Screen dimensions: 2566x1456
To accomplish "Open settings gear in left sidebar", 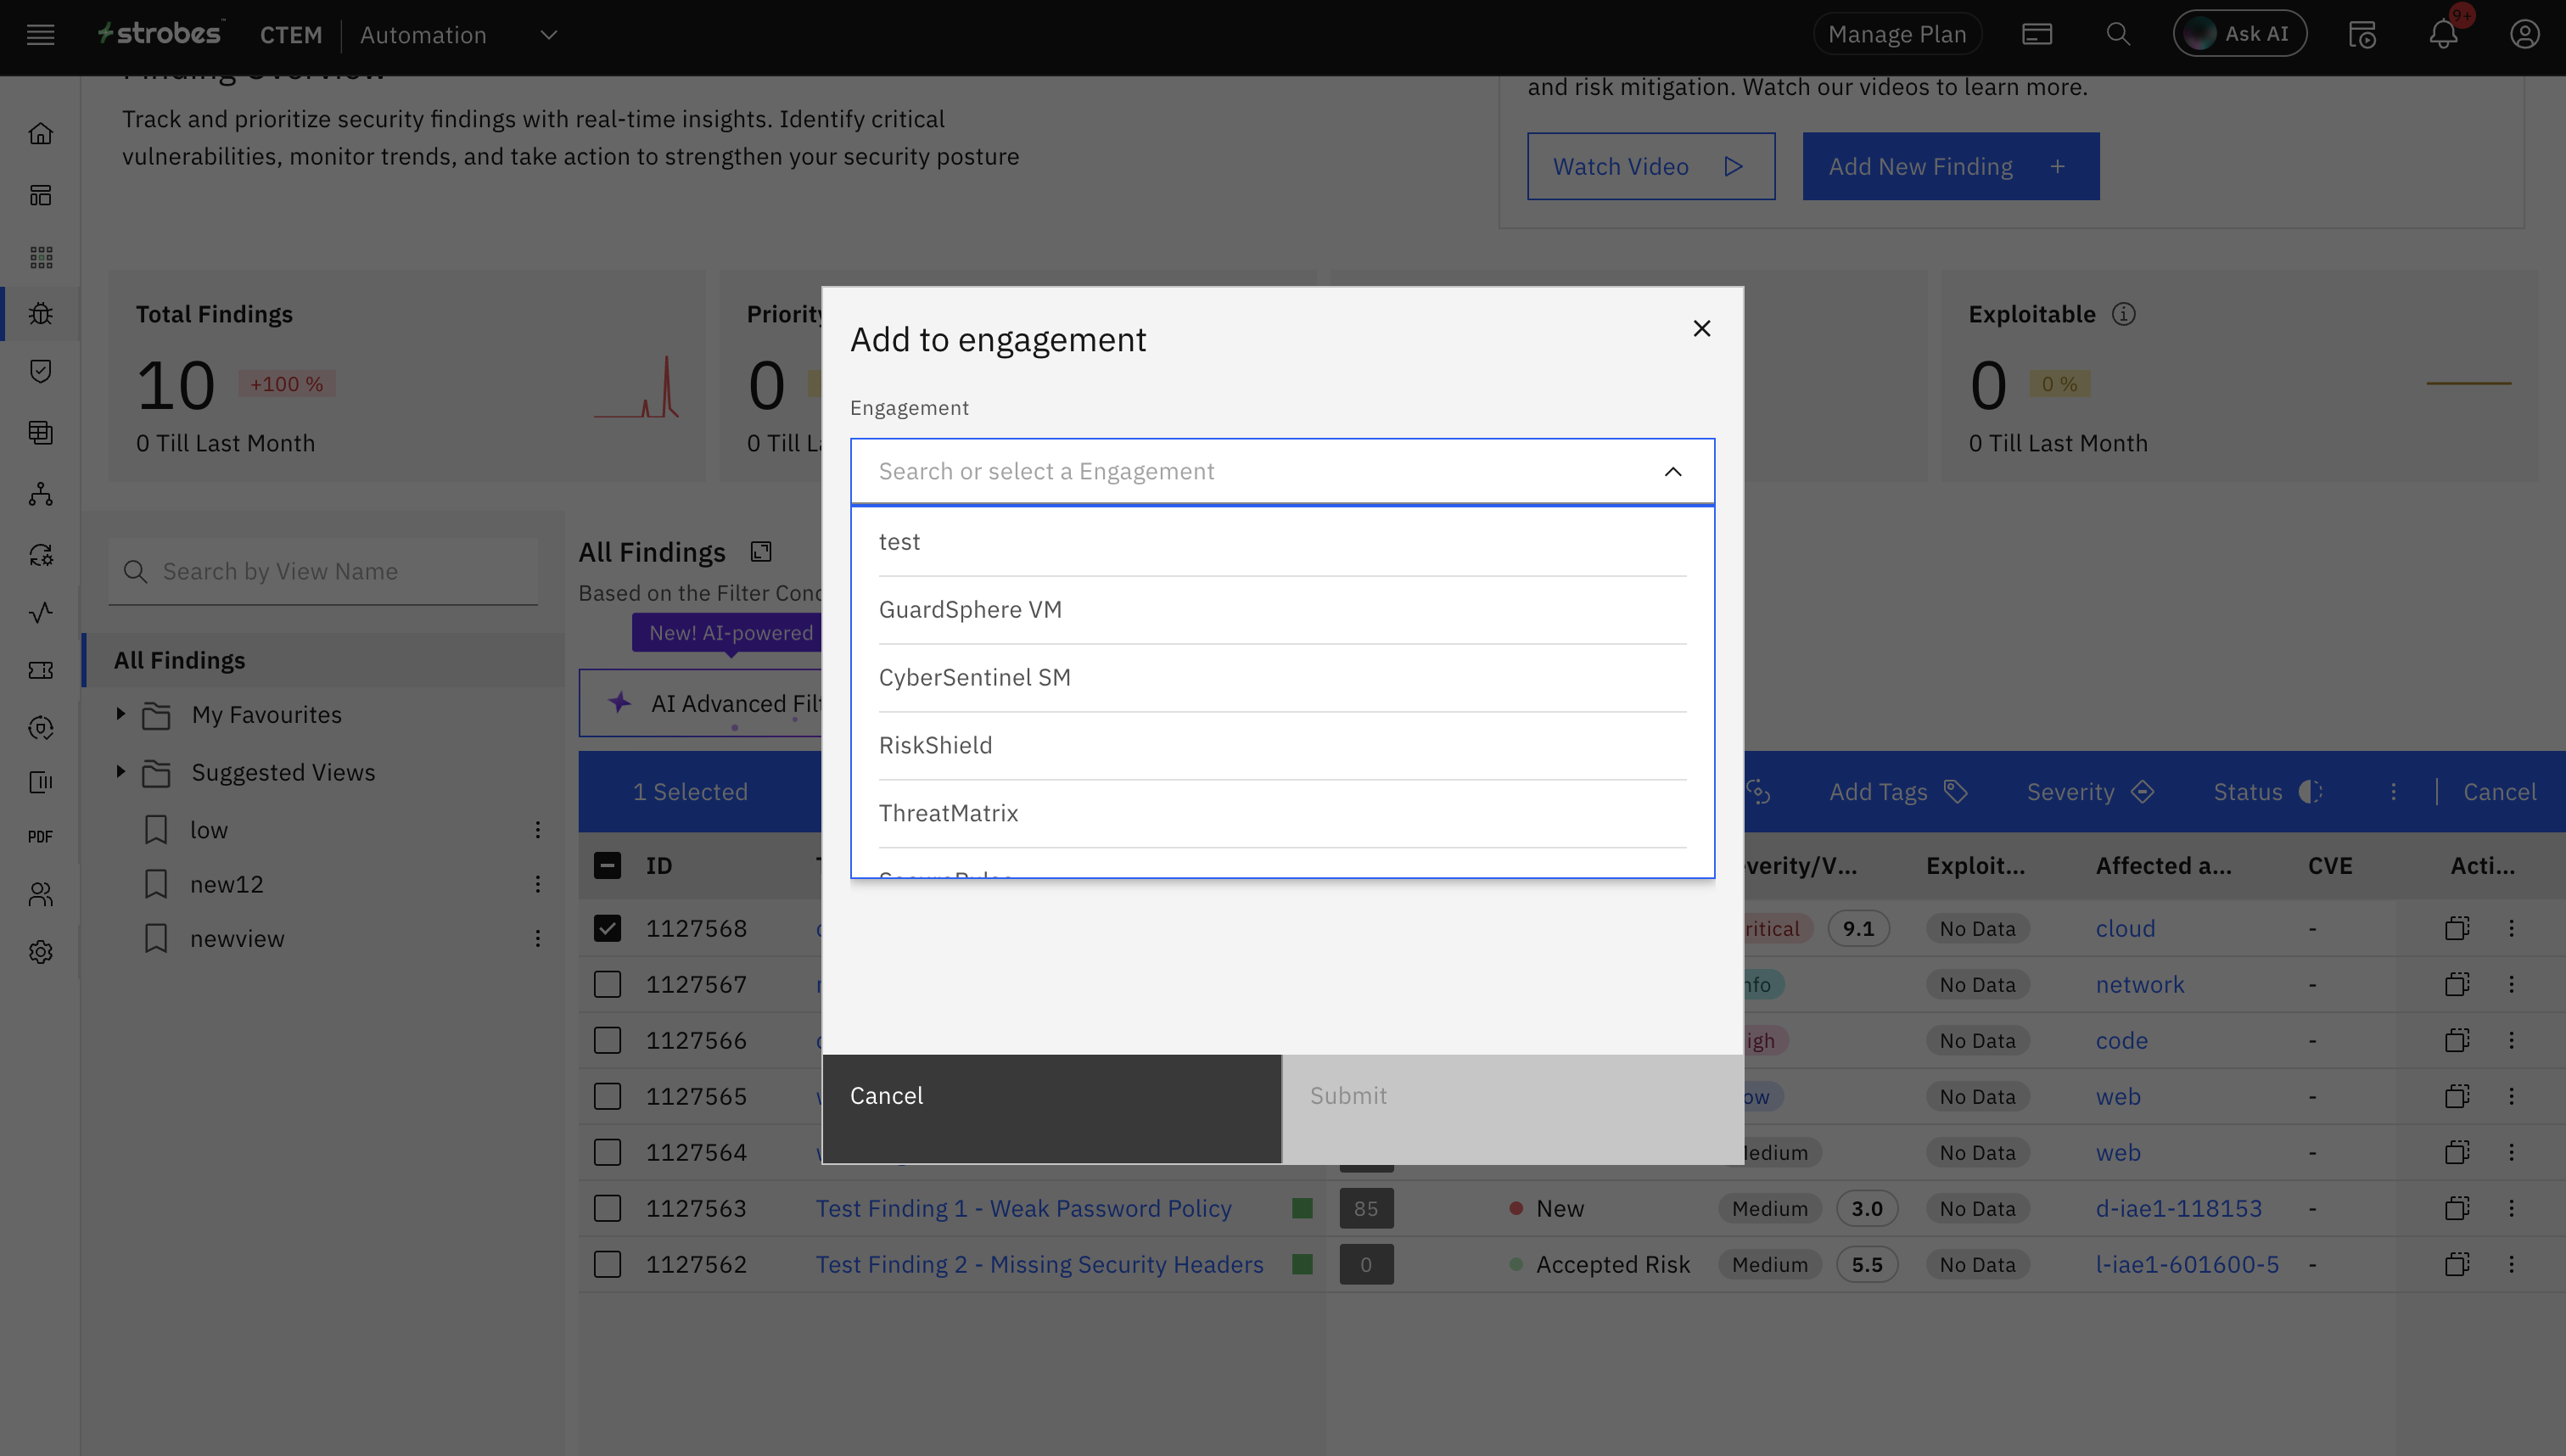I will (41, 952).
